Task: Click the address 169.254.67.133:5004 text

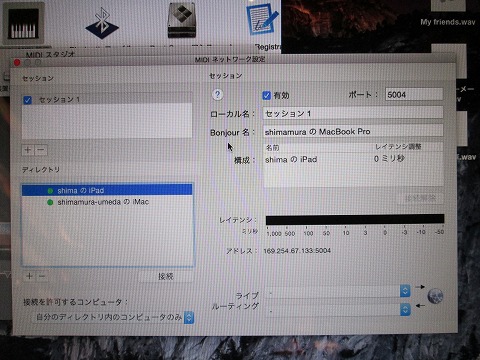Action: pos(297,251)
